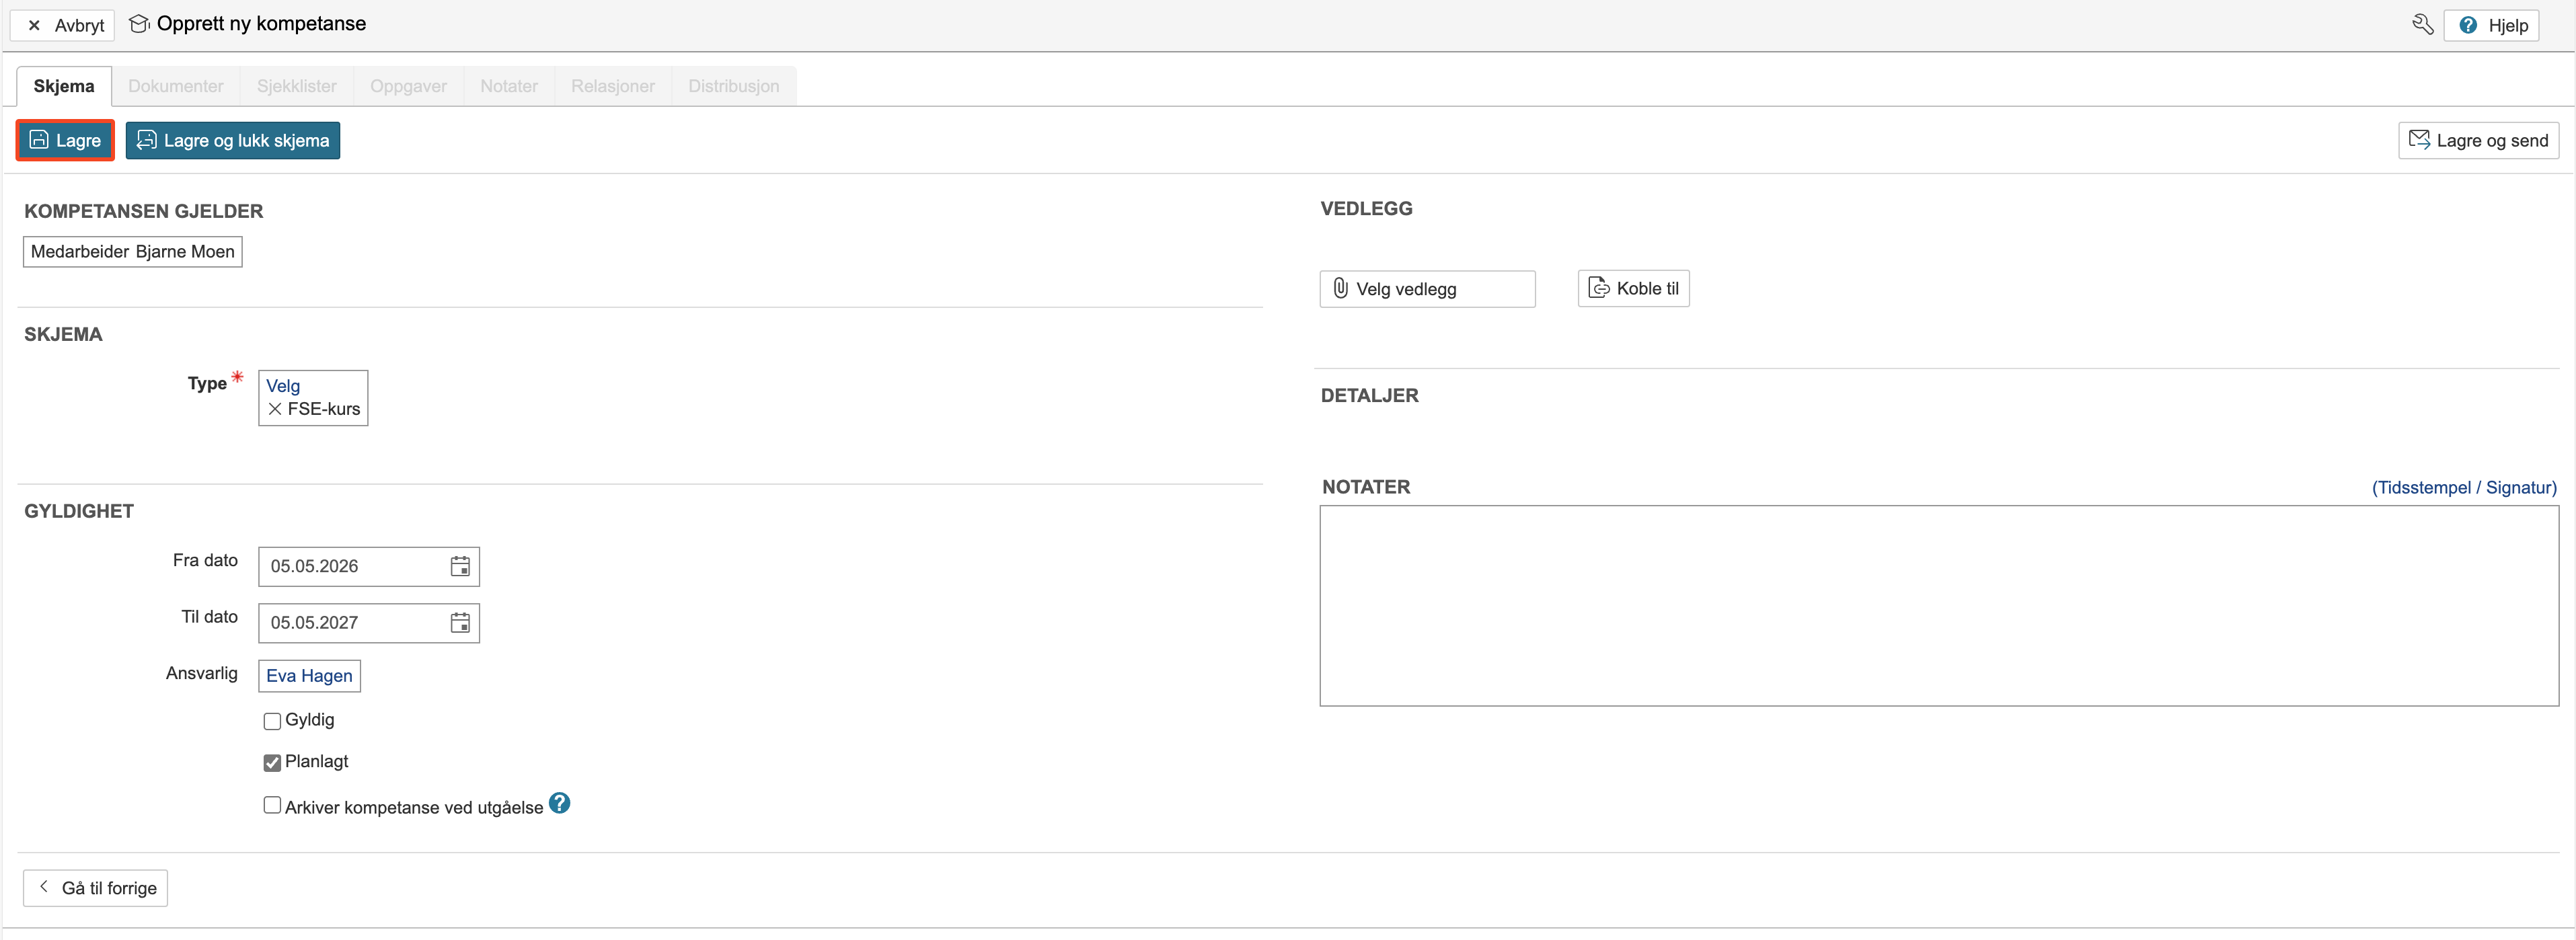The width and height of the screenshot is (2576, 940).
Task: Remove FSE-kurs with the X icon
Action: point(275,409)
